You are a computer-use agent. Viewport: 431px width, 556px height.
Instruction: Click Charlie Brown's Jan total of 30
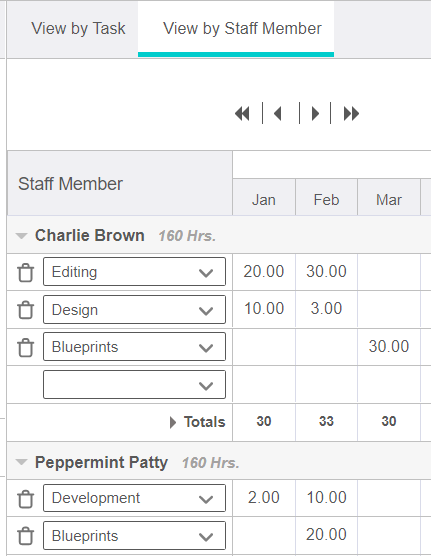pos(264,422)
